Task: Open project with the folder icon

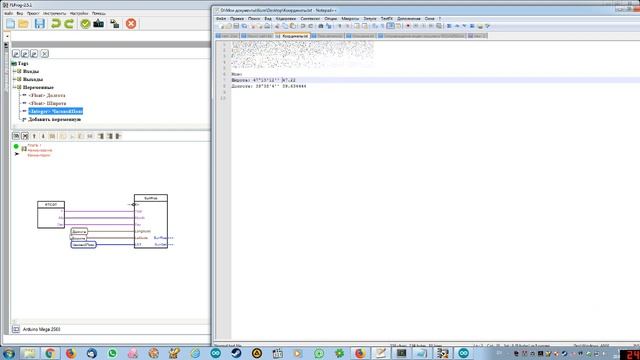Action: pos(24,24)
